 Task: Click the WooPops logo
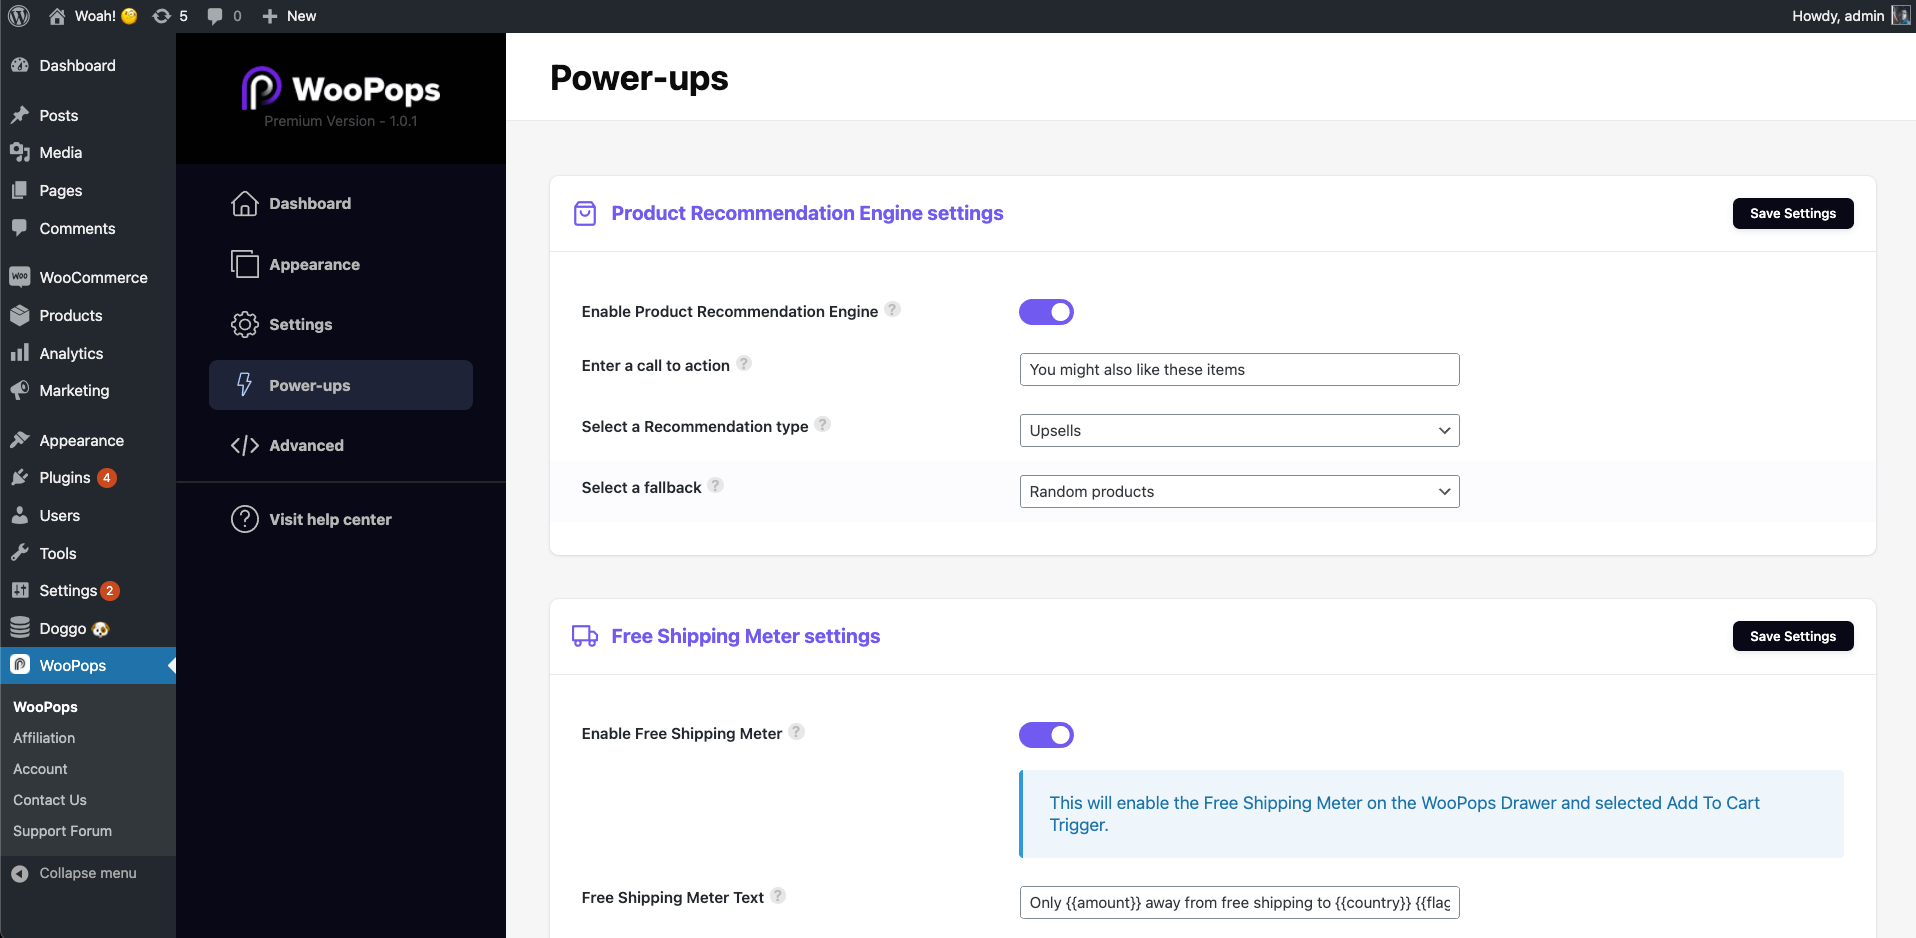(341, 89)
